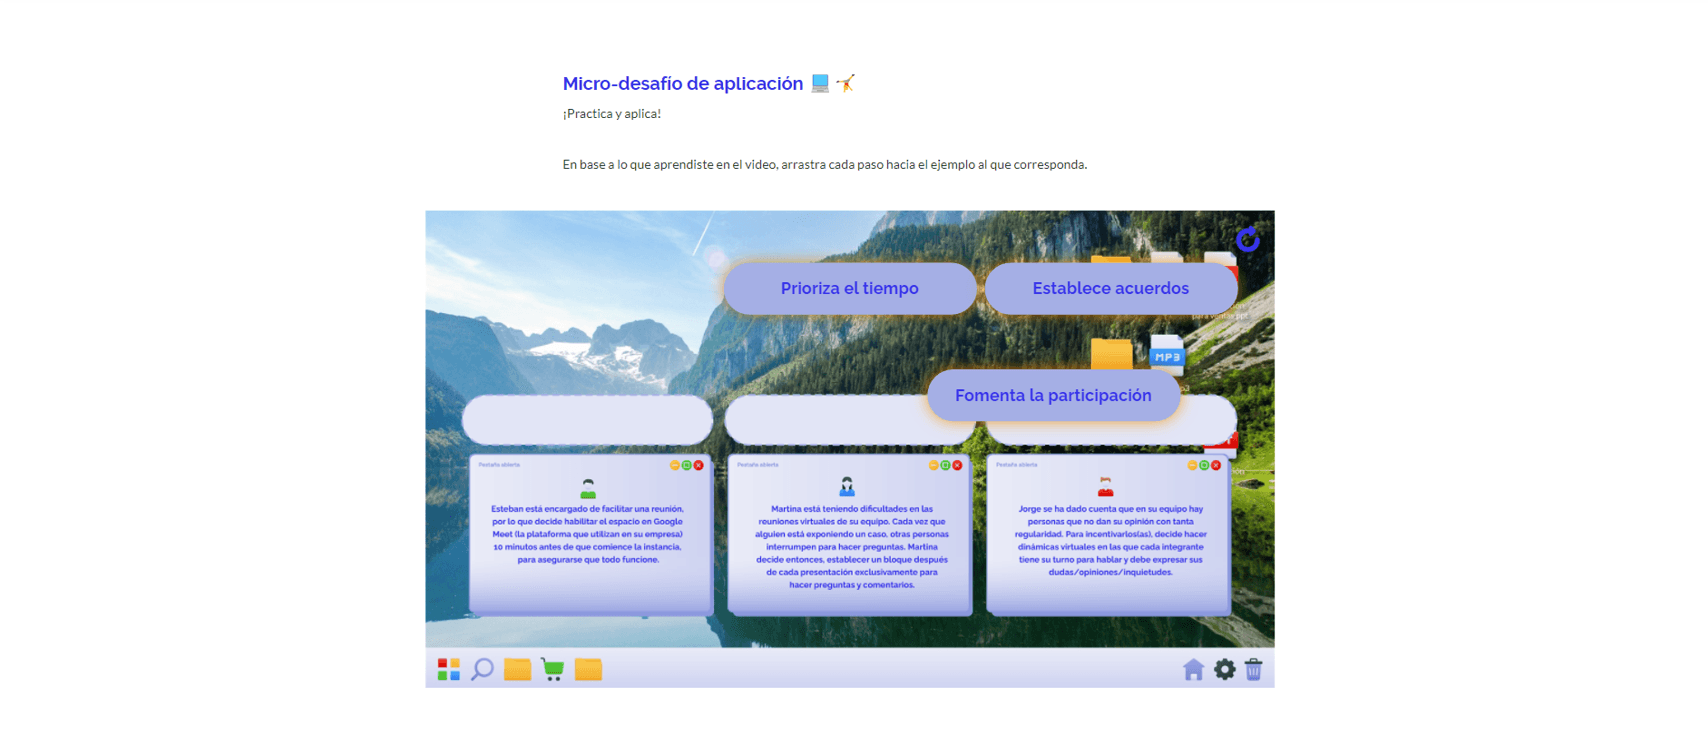Click the instruction text "En base a lo que aprendiste"

[x=824, y=165]
